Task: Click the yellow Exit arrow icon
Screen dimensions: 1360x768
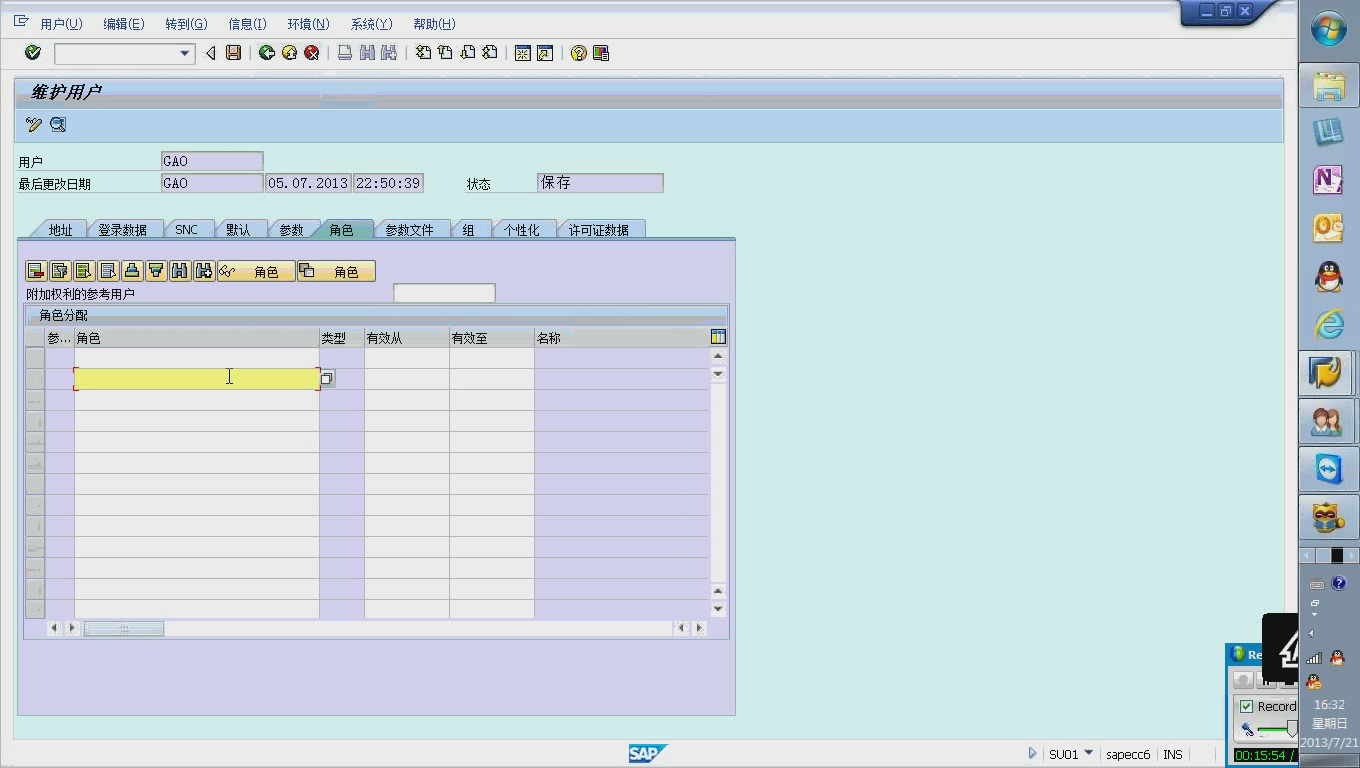Action: tap(289, 53)
